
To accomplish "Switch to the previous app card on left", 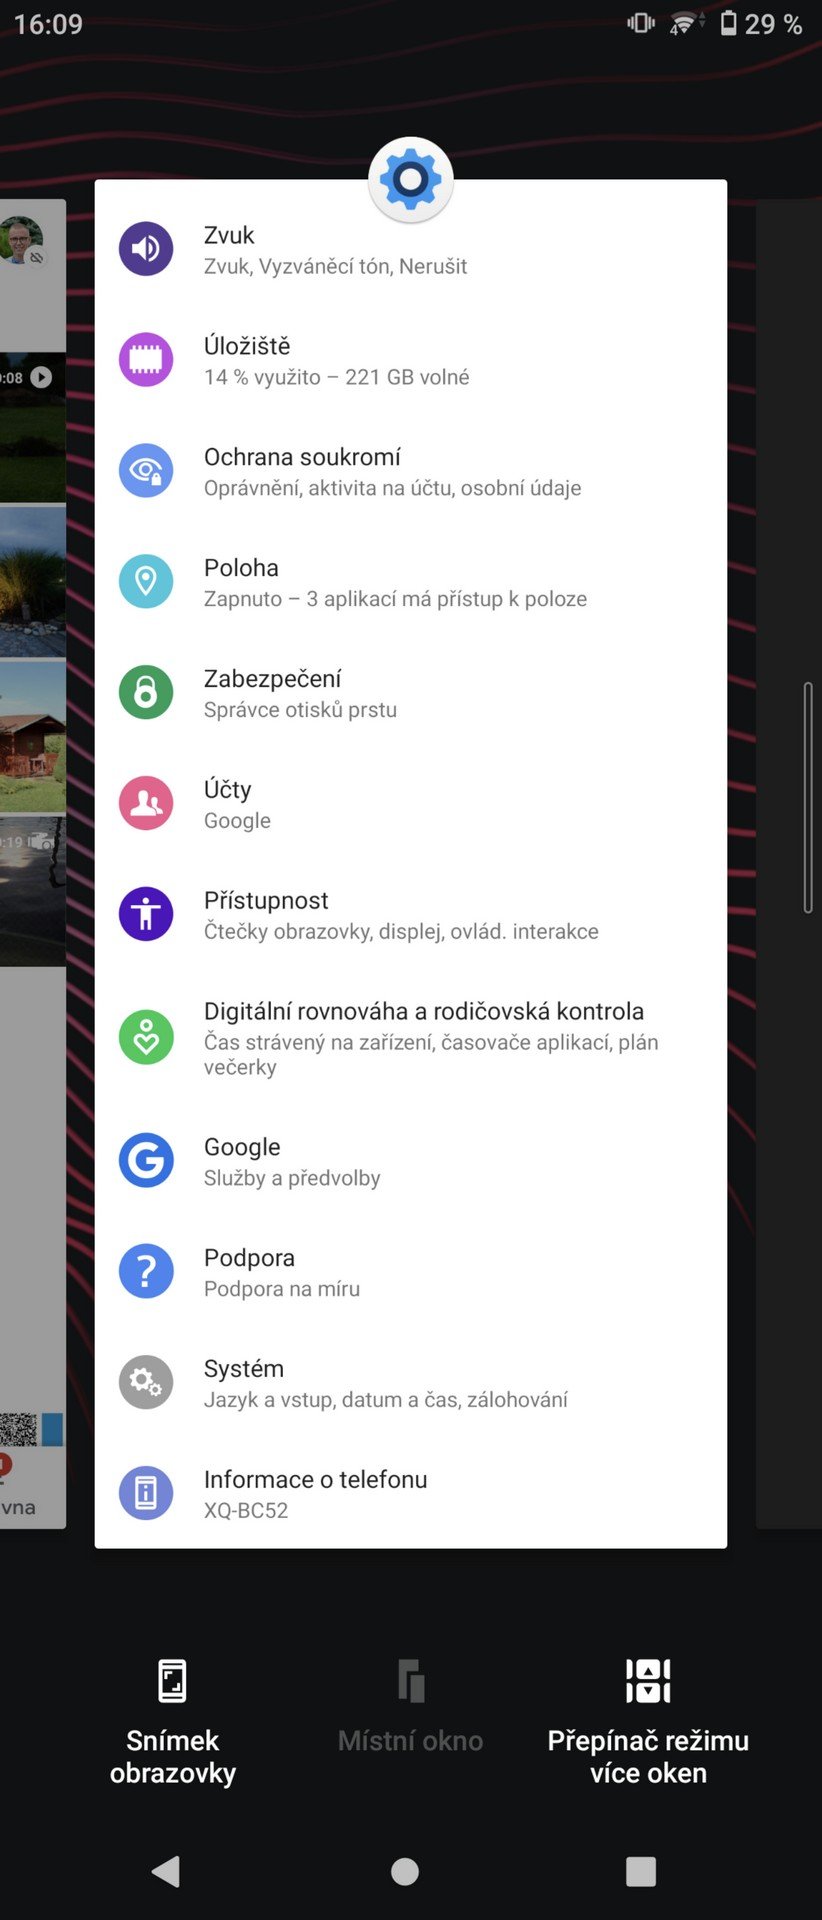I will pyautogui.click(x=33, y=864).
